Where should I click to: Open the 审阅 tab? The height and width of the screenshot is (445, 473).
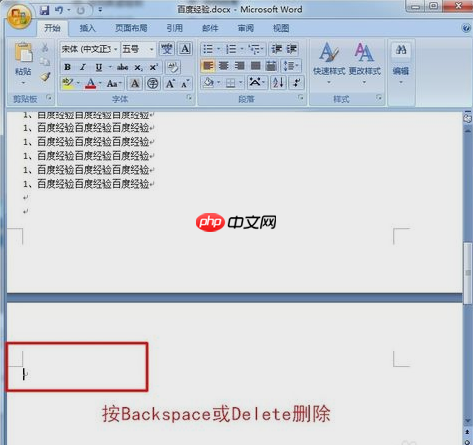click(246, 28)
